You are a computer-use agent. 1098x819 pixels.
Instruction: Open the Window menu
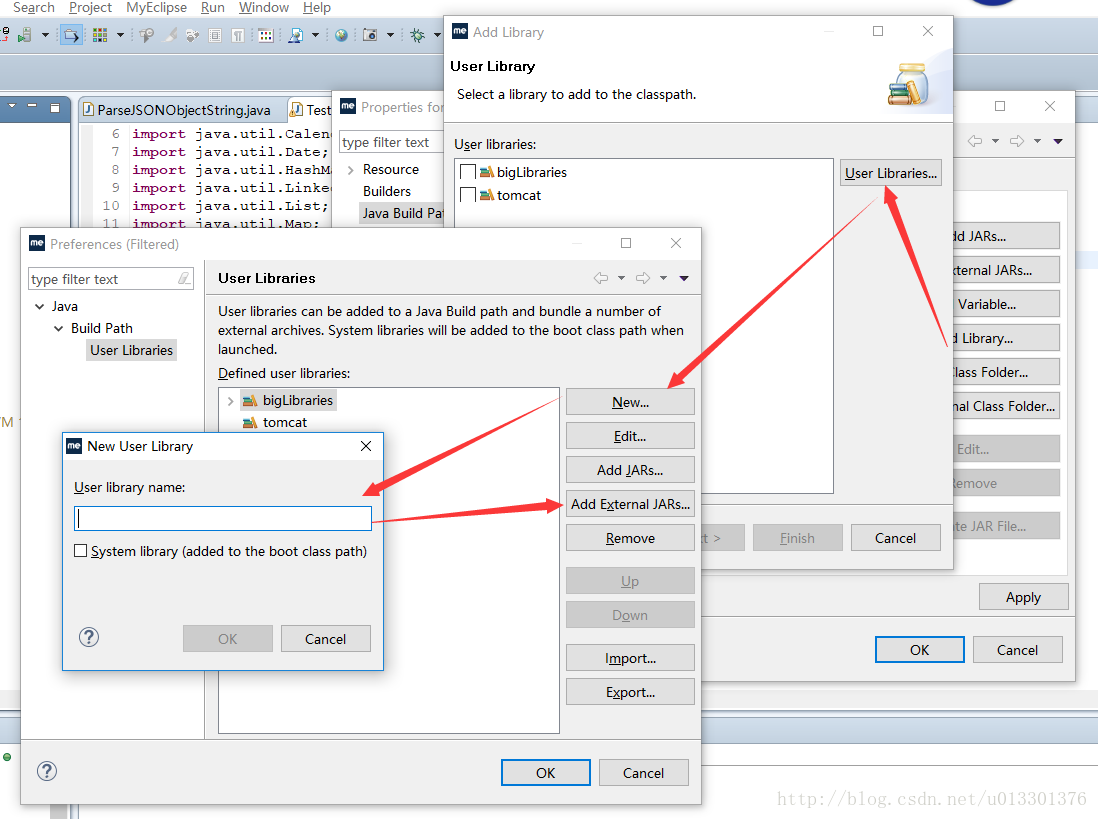pos(263,8)
